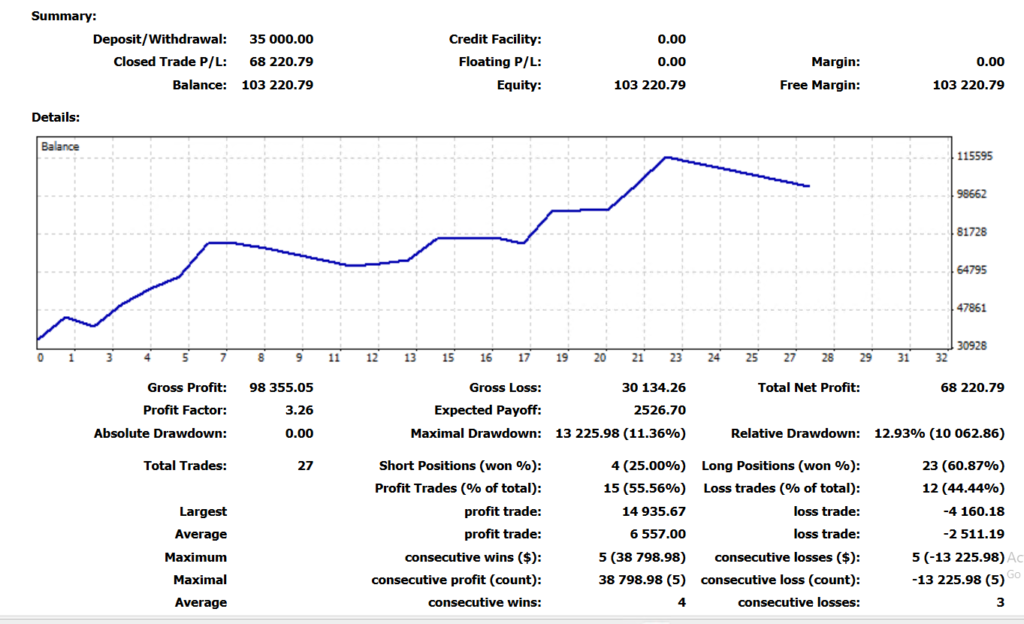Click the Closed Trade P/L label
The image size is (1024, 624).
point(170,62)
